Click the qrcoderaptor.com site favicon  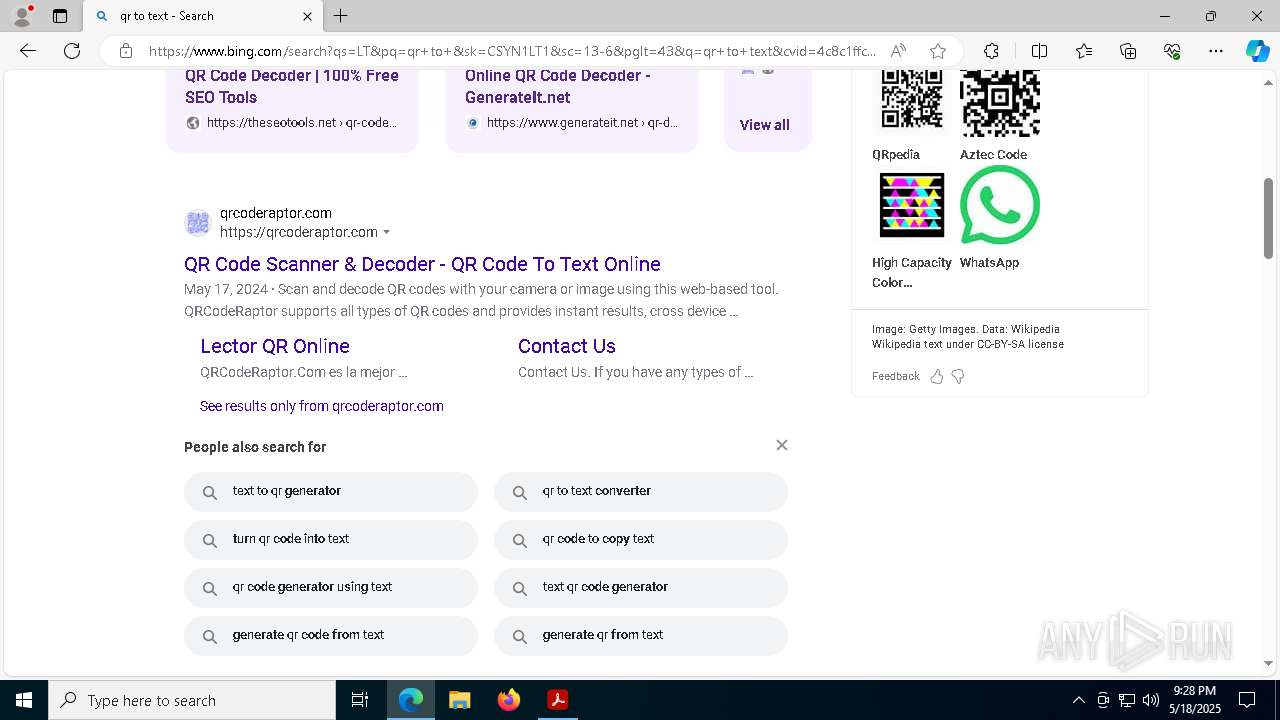pyautogui.click(x=198, y=223)
